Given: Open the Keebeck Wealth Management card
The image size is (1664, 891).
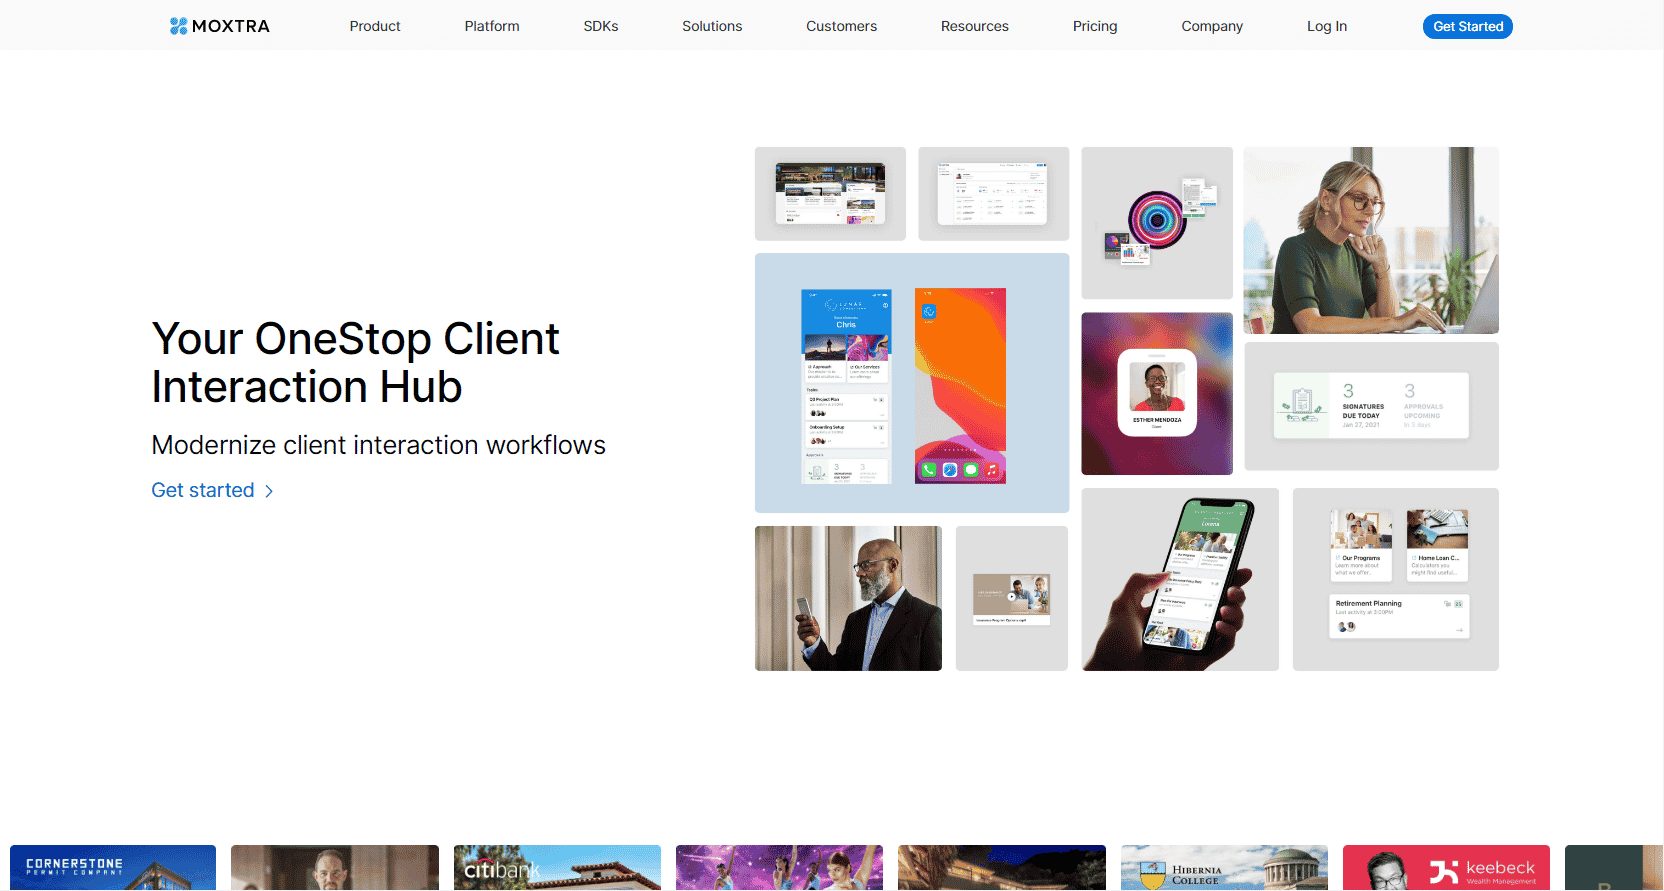Looking at the screenshot, I should 1446,867.
